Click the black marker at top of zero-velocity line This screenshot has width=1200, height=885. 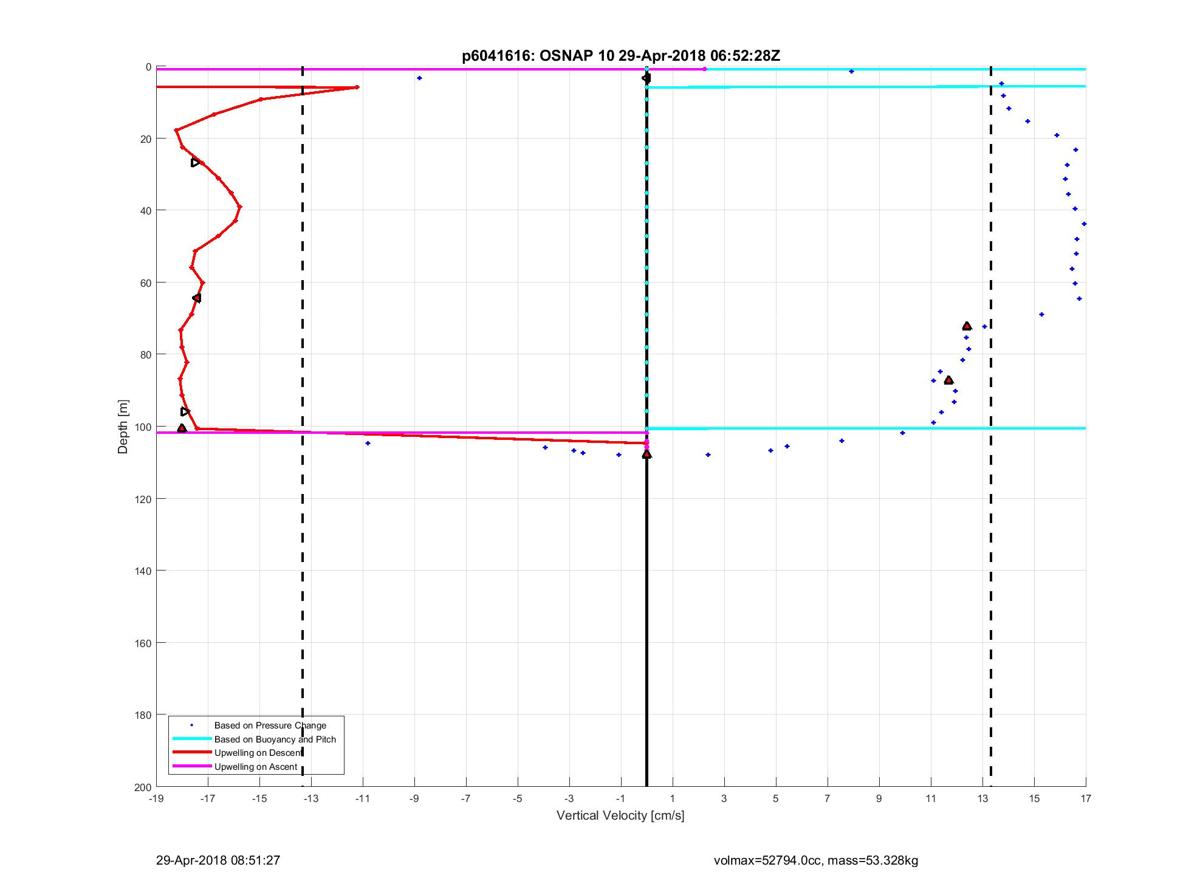tap(646, 77)
